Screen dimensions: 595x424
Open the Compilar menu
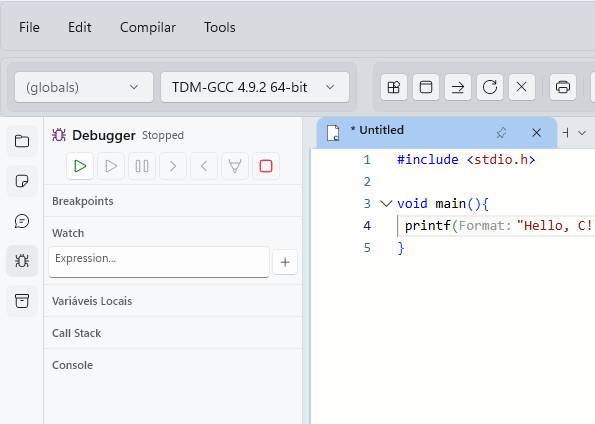pos(148,27)
